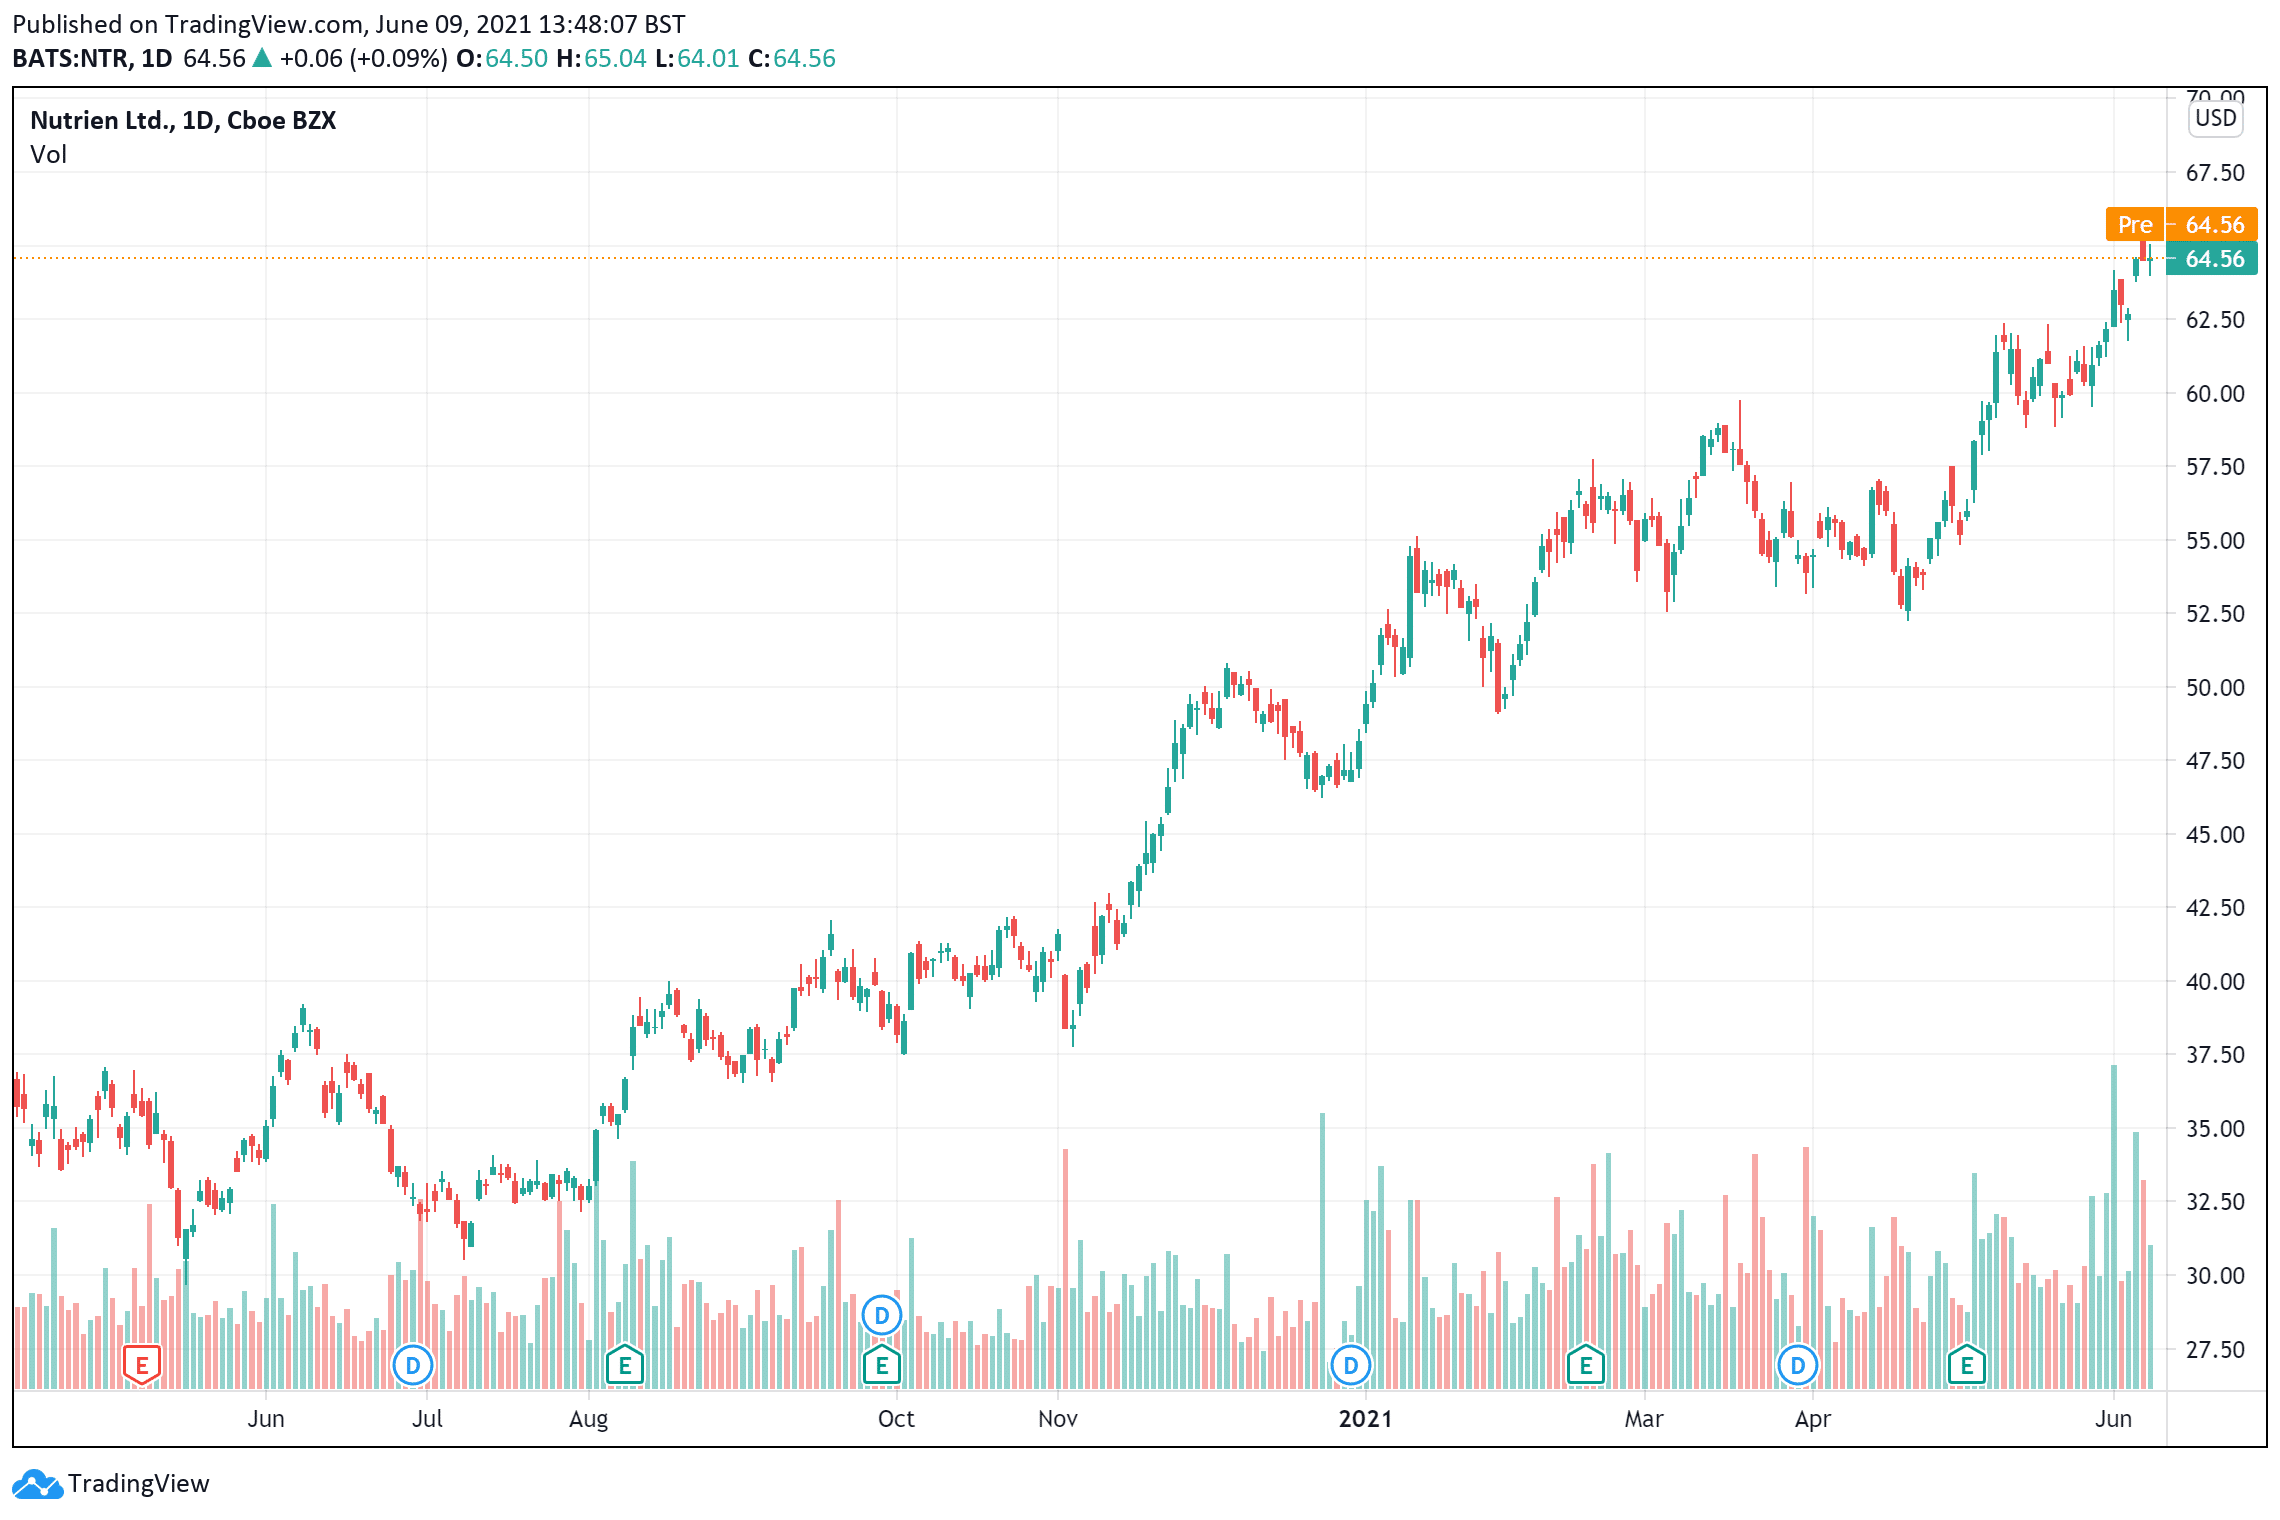Click the first Jun label on time axis
The image size is (2280, 1520).
click(x=266, y=1419)
